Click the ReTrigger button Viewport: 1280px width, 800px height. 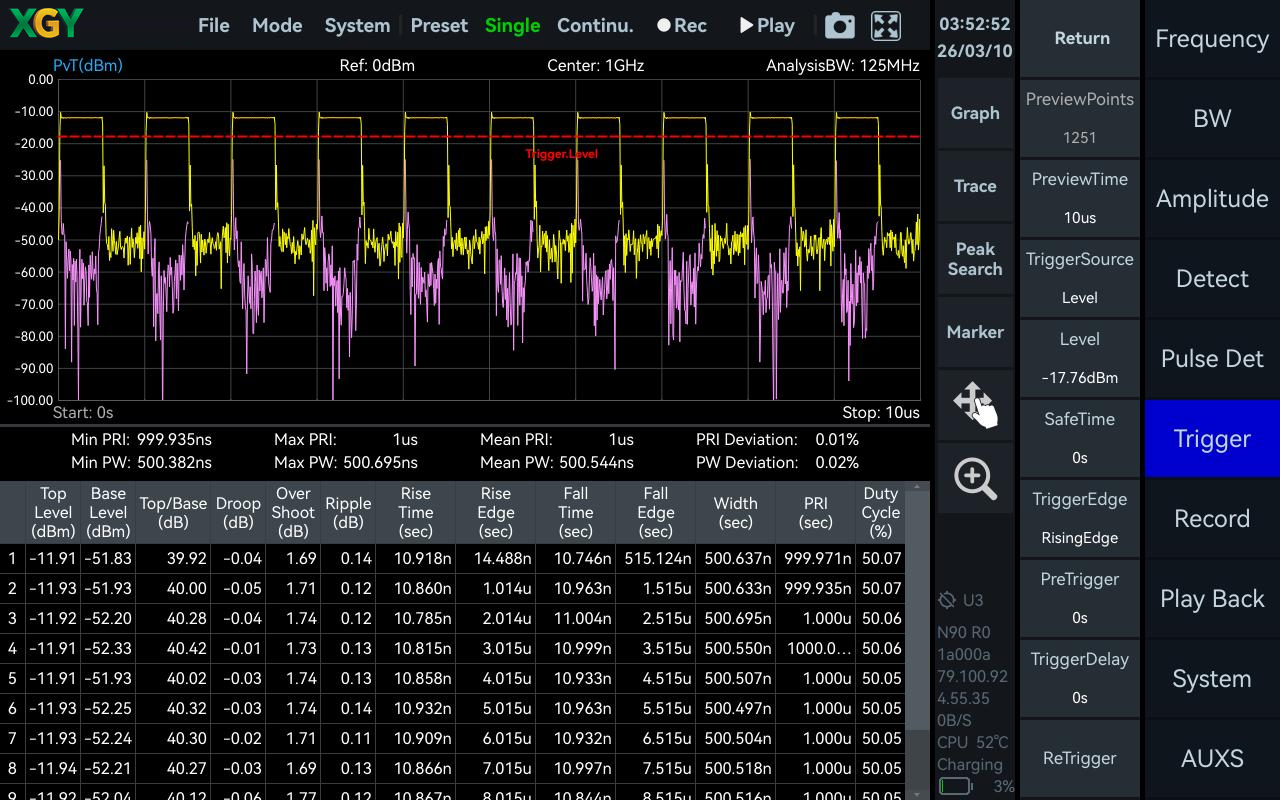click(x=1080, y=758)
